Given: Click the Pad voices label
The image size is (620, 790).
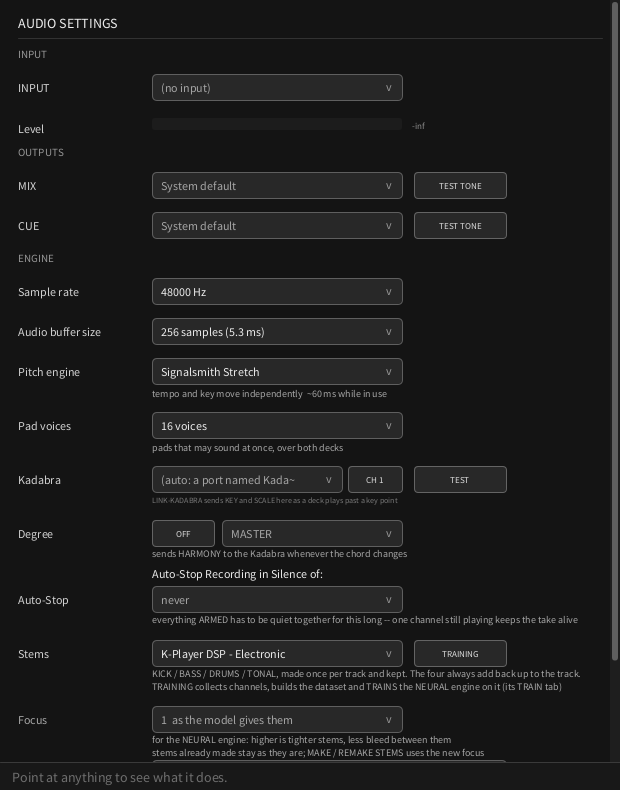Looking at the screenshot, I should 44,426.
